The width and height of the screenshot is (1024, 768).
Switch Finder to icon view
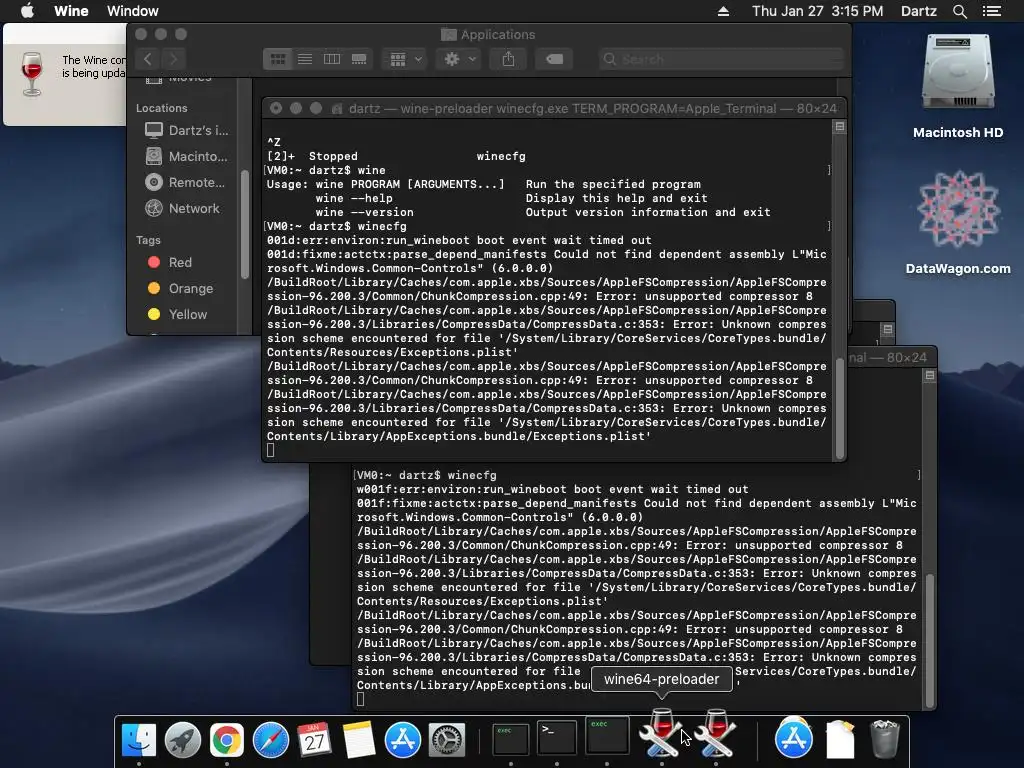pos(278,59)
